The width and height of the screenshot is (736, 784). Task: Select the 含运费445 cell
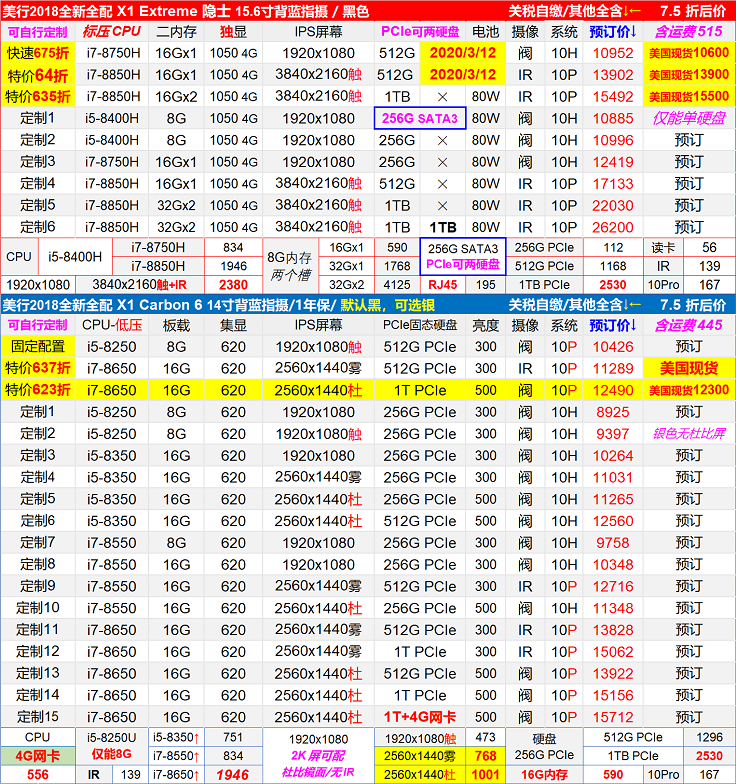[689, 325]
